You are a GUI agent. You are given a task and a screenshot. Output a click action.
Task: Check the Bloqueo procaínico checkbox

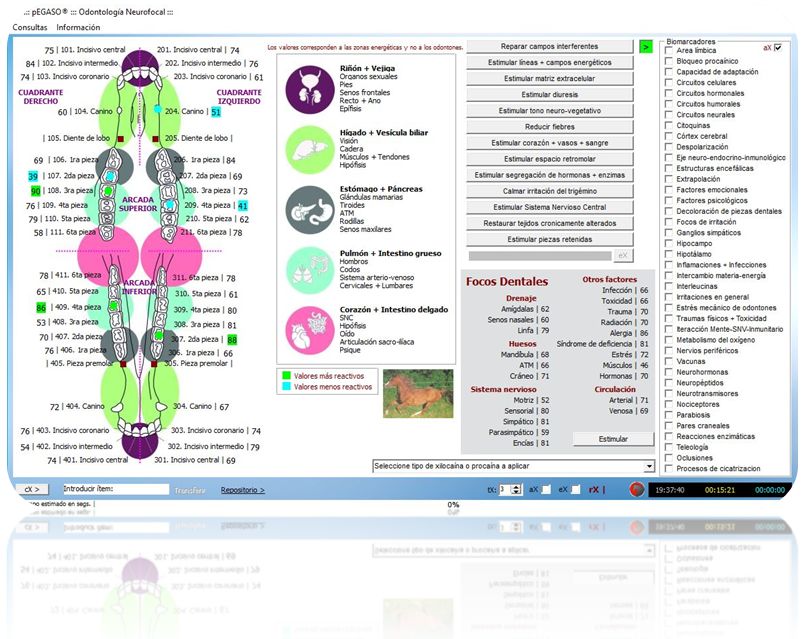pyautogui.click(x=669, y=61)
